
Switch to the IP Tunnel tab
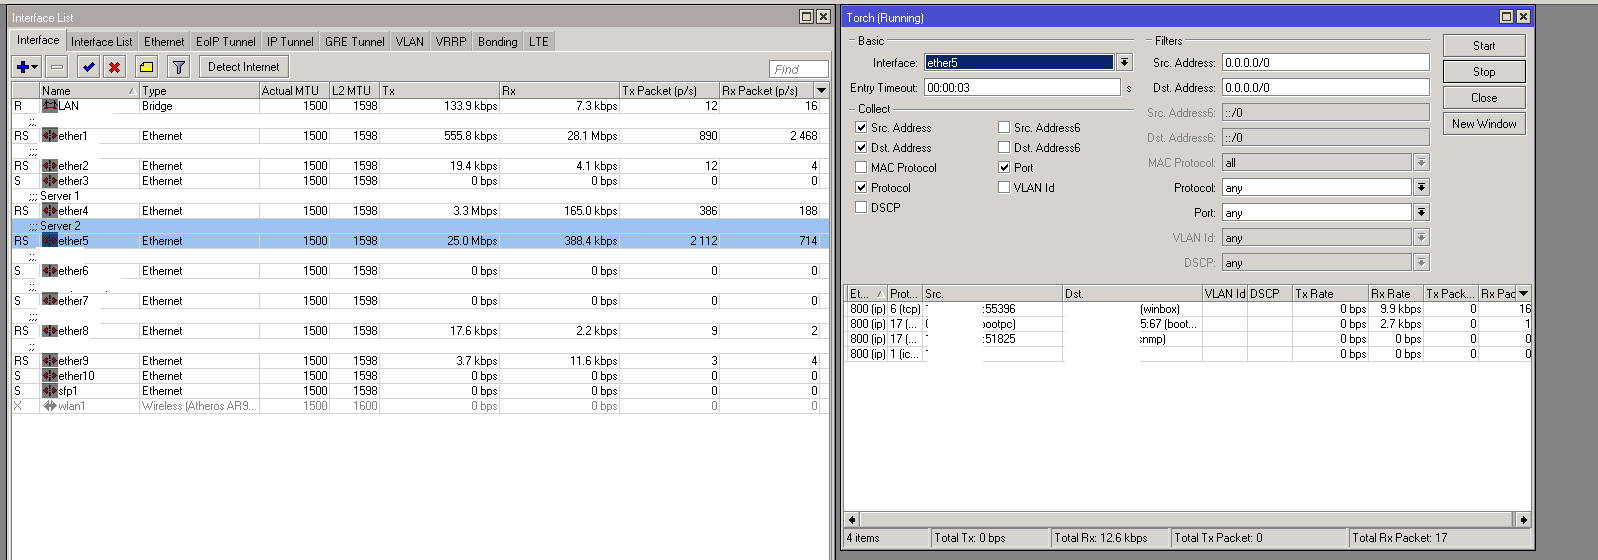coord(290,42)
